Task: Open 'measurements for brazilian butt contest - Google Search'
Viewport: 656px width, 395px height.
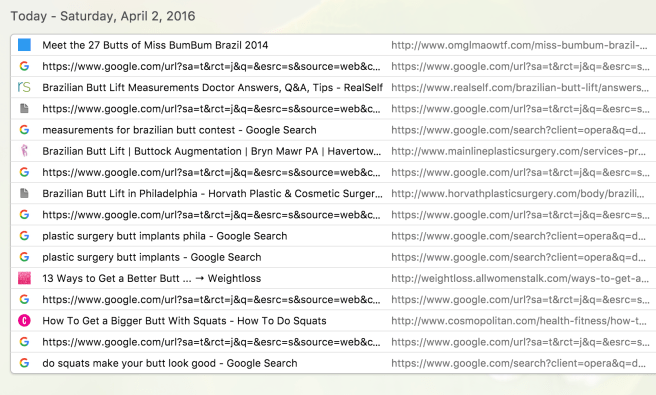Action: click(x=179, y=130)
